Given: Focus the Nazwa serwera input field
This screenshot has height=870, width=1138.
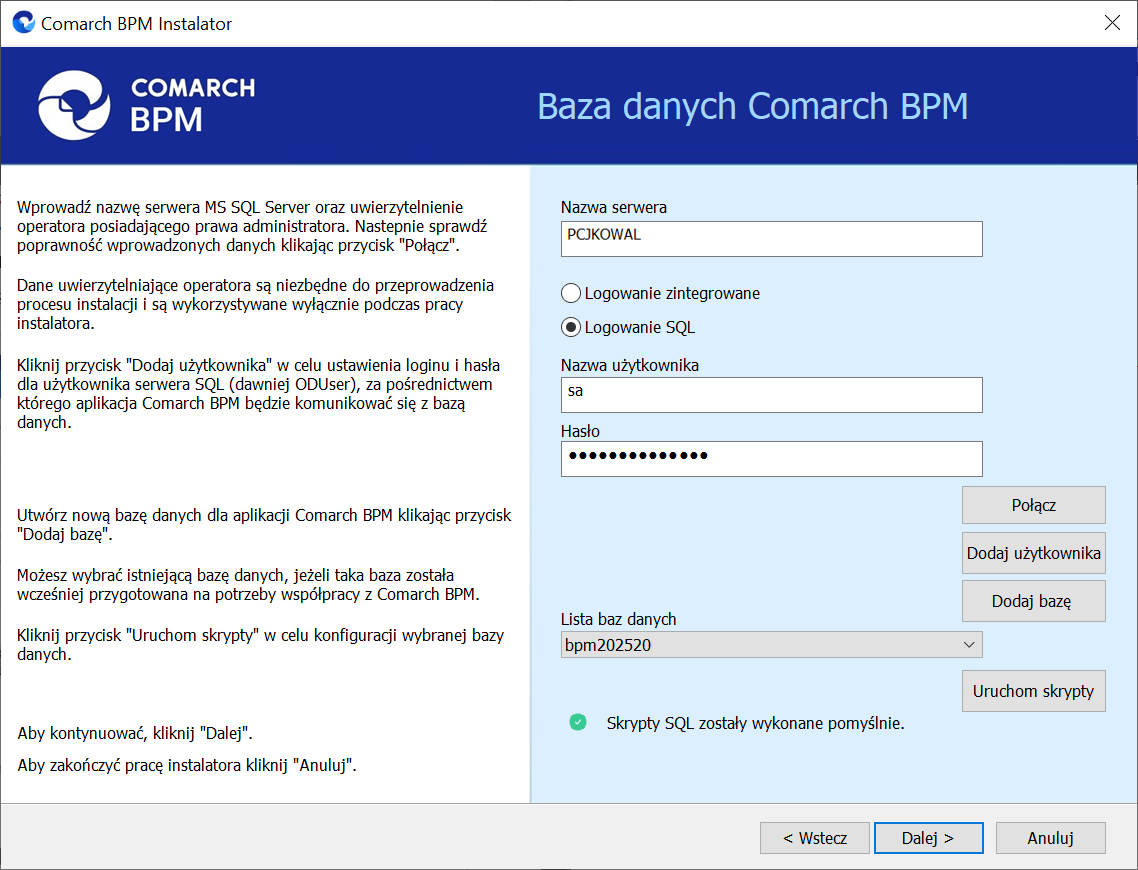Looking at the screenshot, I should pos(771,239).
